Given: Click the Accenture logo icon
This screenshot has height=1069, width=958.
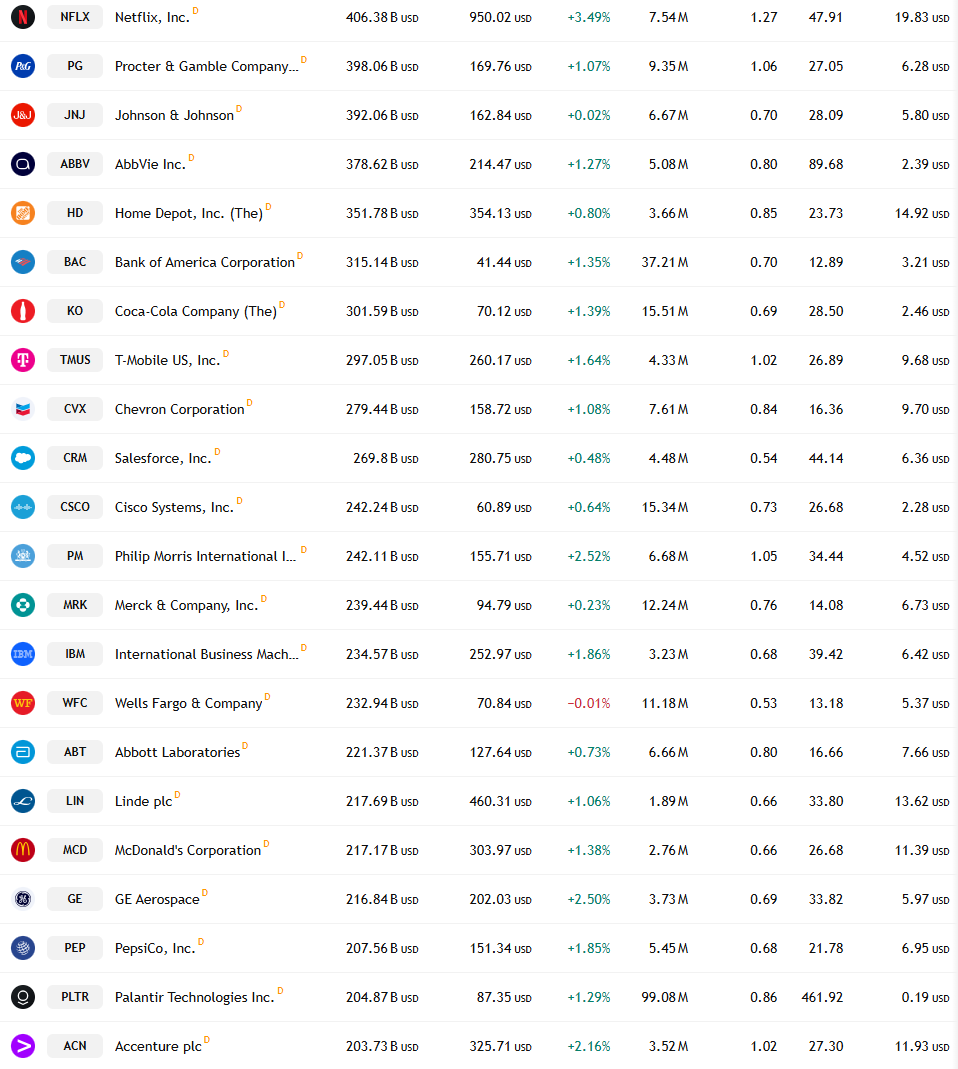Looking at the screenshot, I should pyautogui.click(x=23, y=1046).
